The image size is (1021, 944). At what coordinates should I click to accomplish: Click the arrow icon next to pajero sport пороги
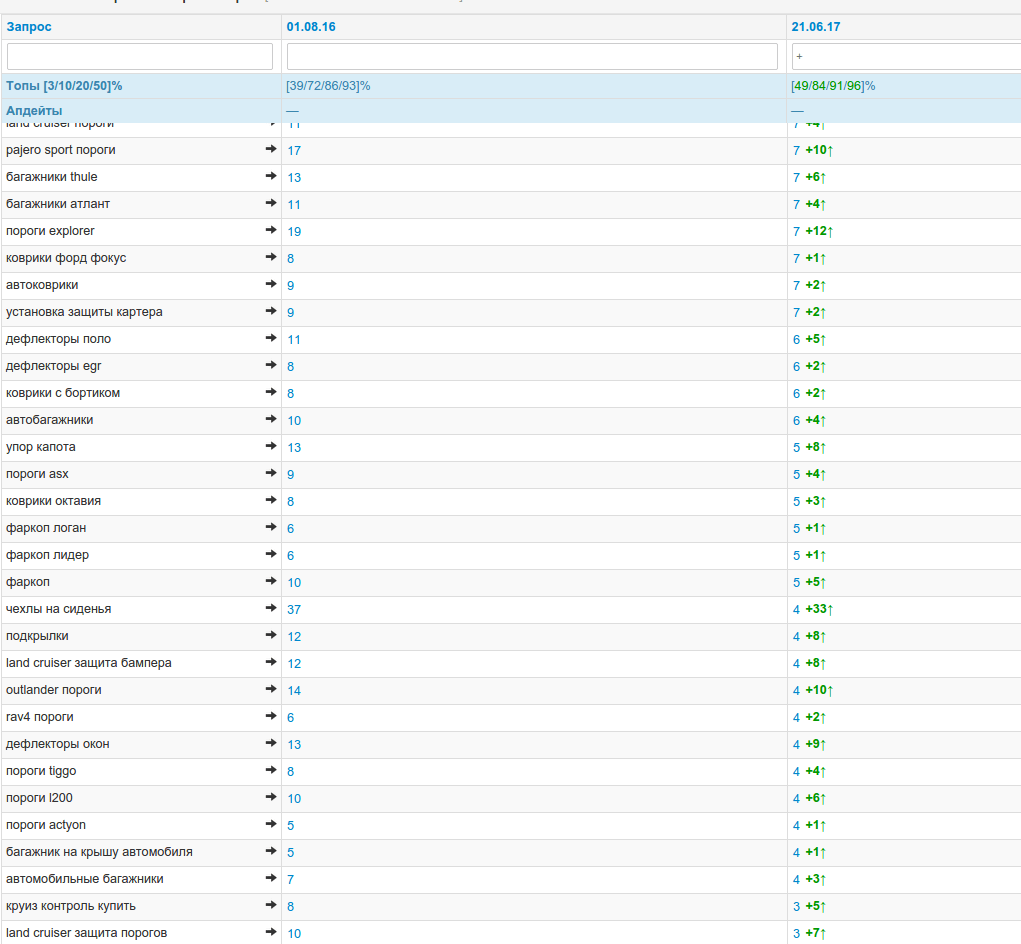click(x=271, y=150)
